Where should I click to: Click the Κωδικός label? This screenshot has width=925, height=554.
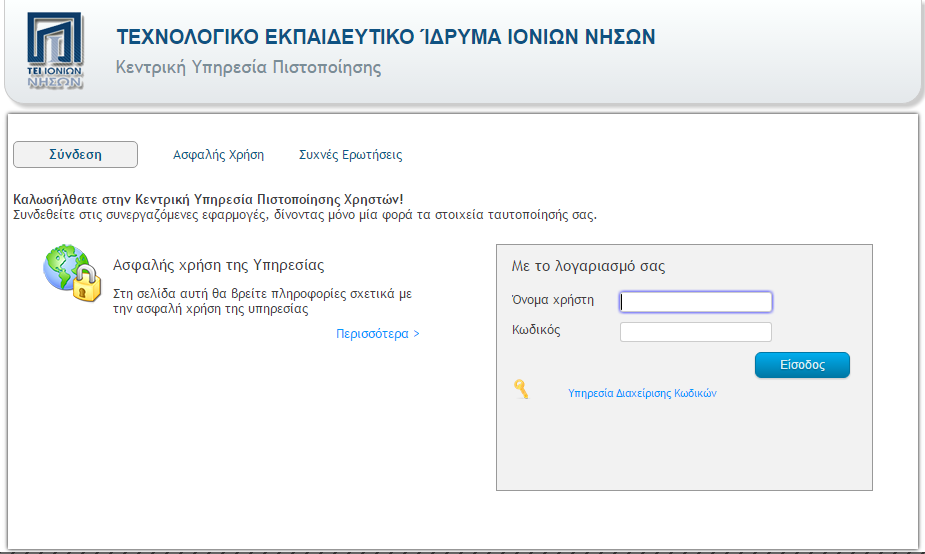[x=536, y=330]
